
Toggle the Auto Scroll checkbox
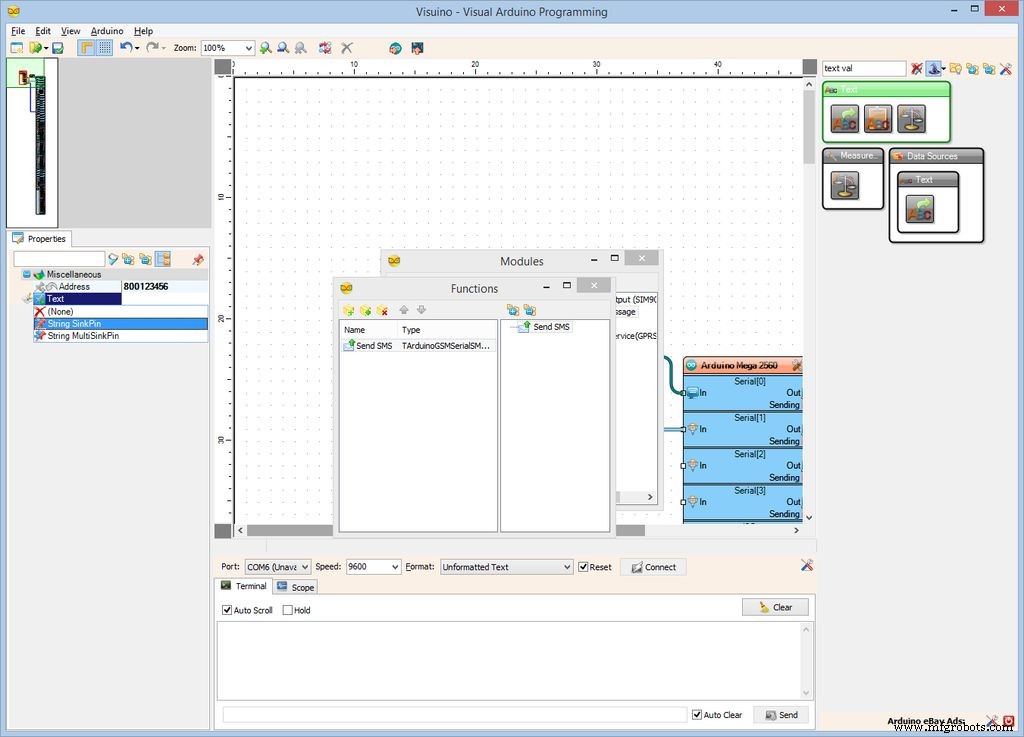(227, 610)
